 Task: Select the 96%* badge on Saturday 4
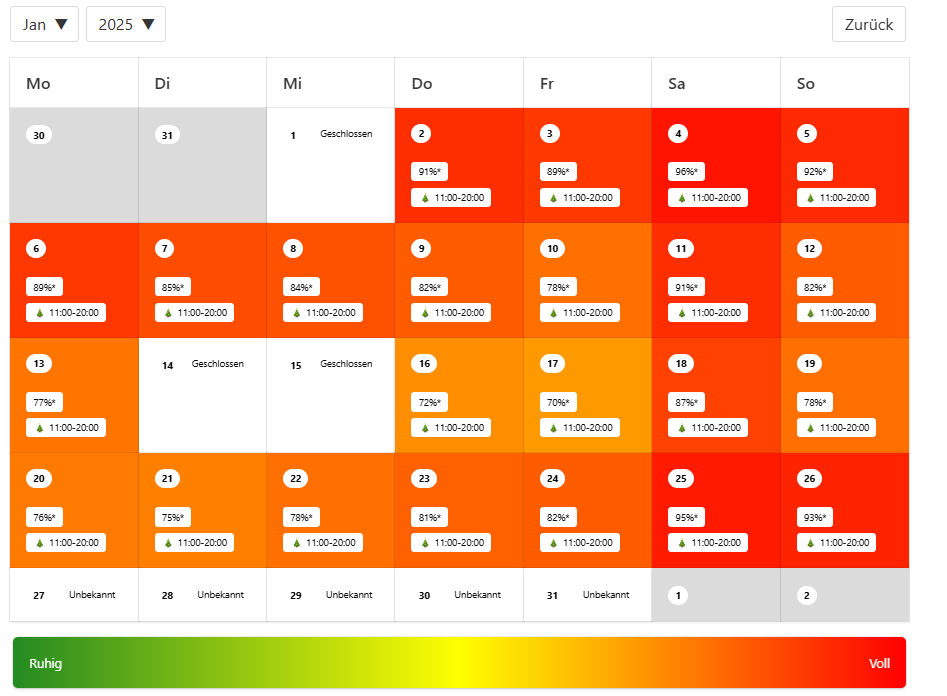click(686, 172)
